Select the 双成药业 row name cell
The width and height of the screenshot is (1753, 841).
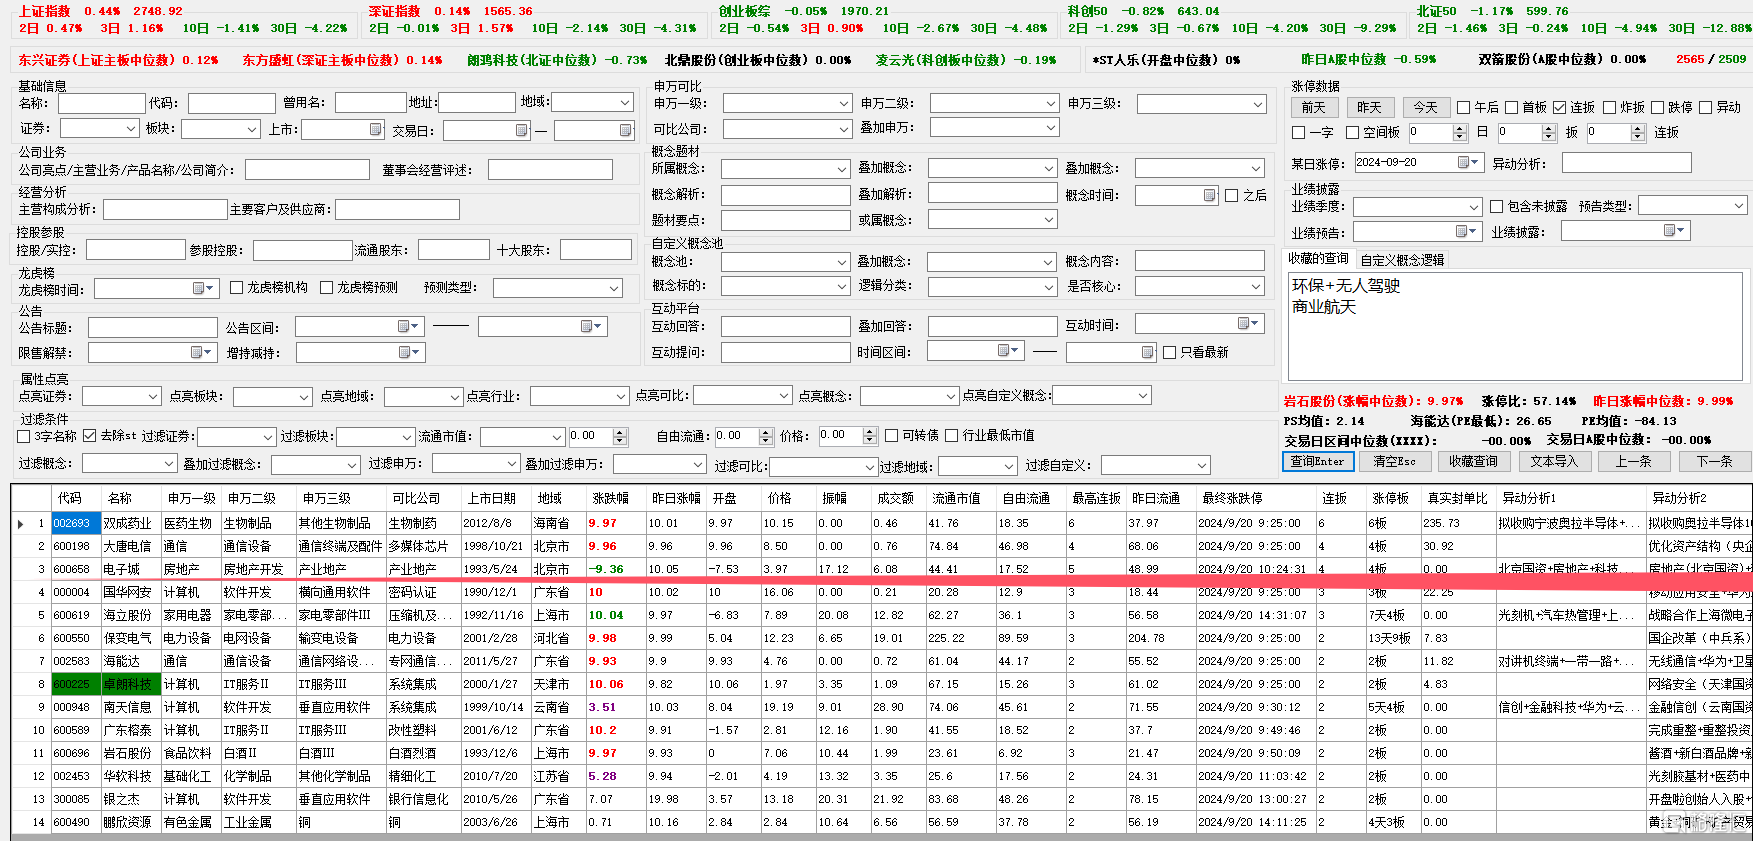[x=130, y=523]
